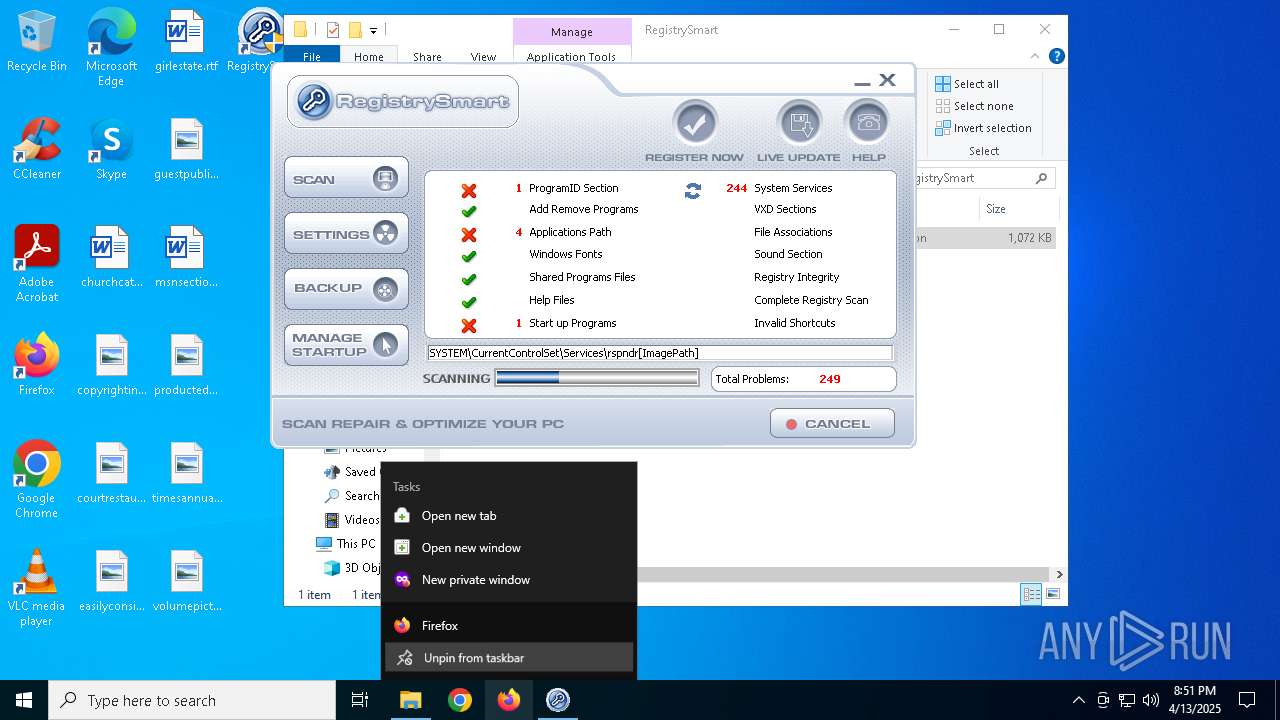Click the Total Problems count 249

click(829, 379)
